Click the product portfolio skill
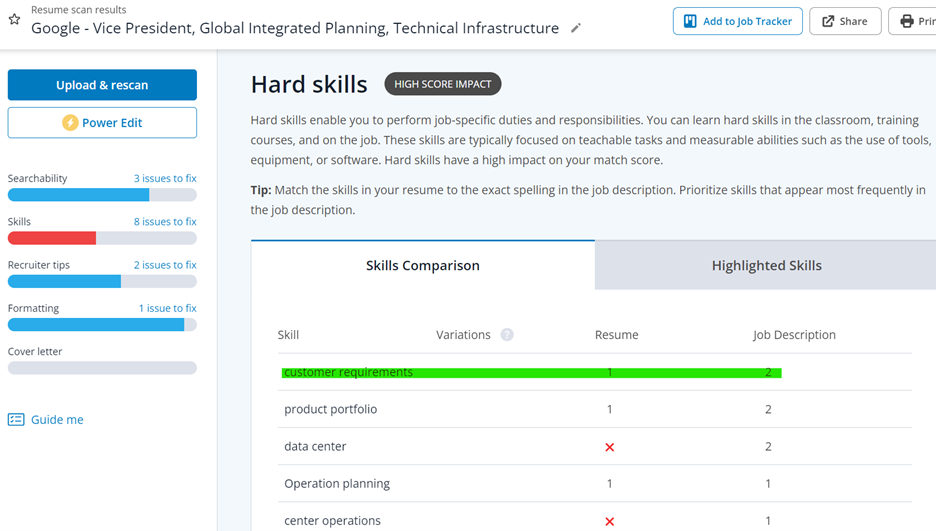Screen dimensions: 936x531 [x=330, y=409]
